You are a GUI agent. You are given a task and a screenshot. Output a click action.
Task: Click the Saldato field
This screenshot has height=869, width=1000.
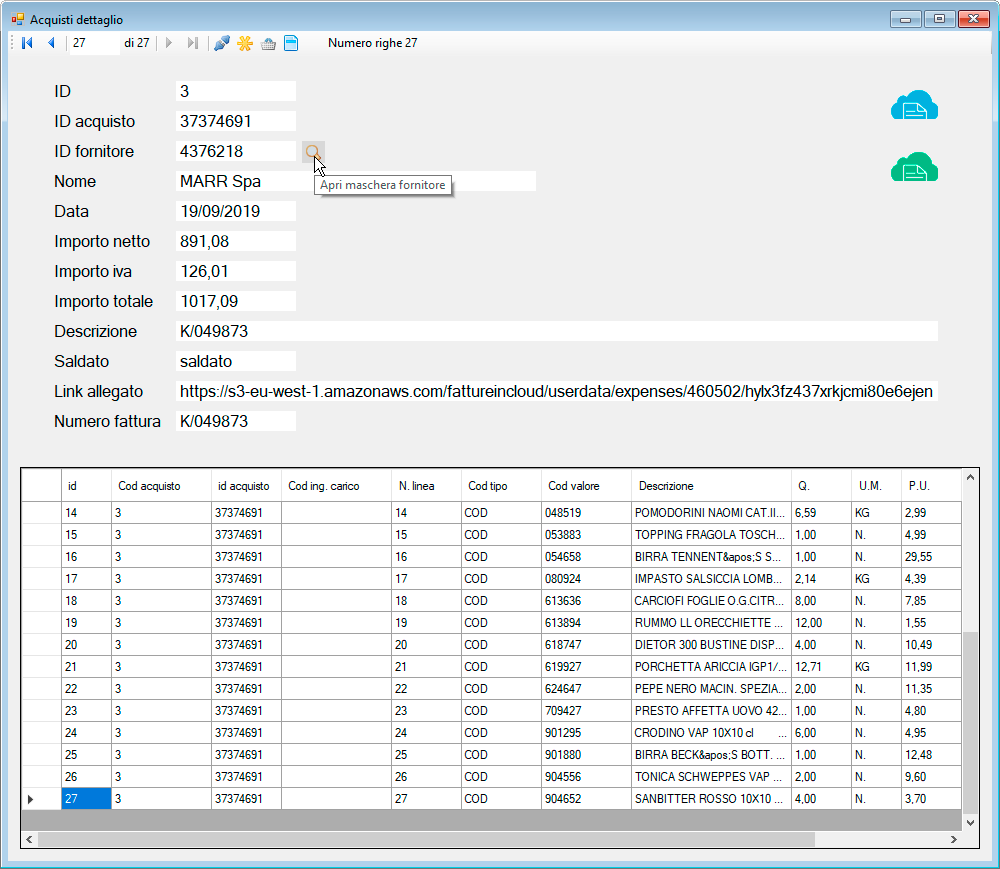point(235,361)
